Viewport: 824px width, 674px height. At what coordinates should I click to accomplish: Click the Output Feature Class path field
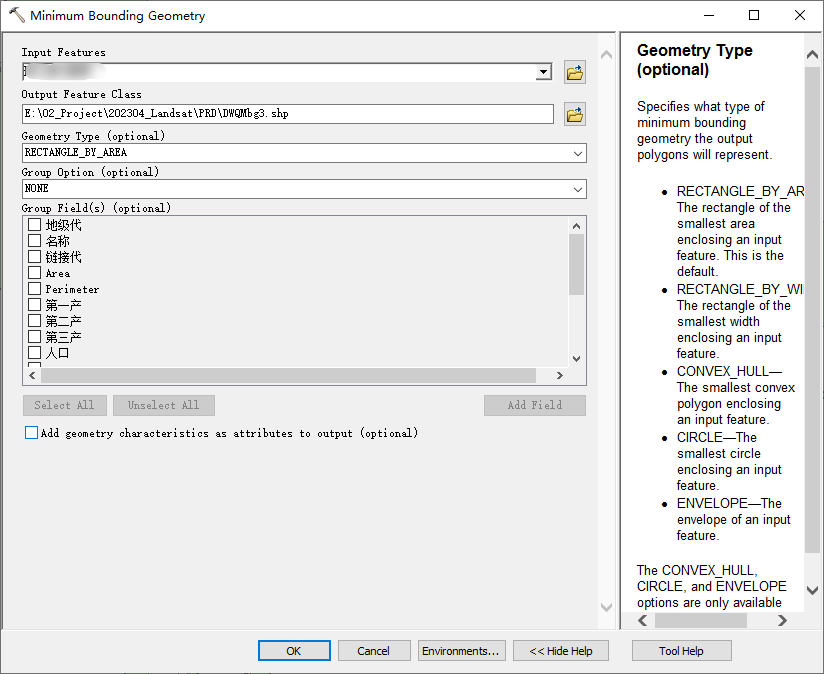288,114
